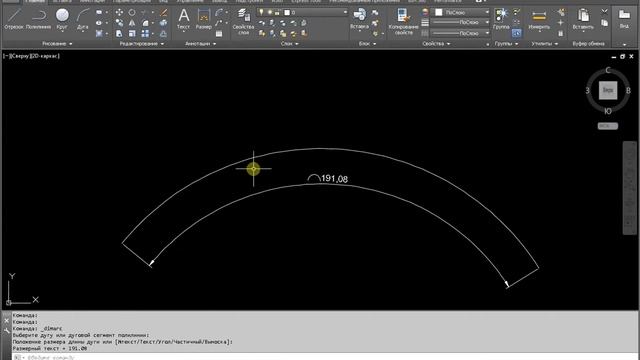Screen dimensions: 640x360
Task: Open the Сверху view control menu
Action: (19, 56)
